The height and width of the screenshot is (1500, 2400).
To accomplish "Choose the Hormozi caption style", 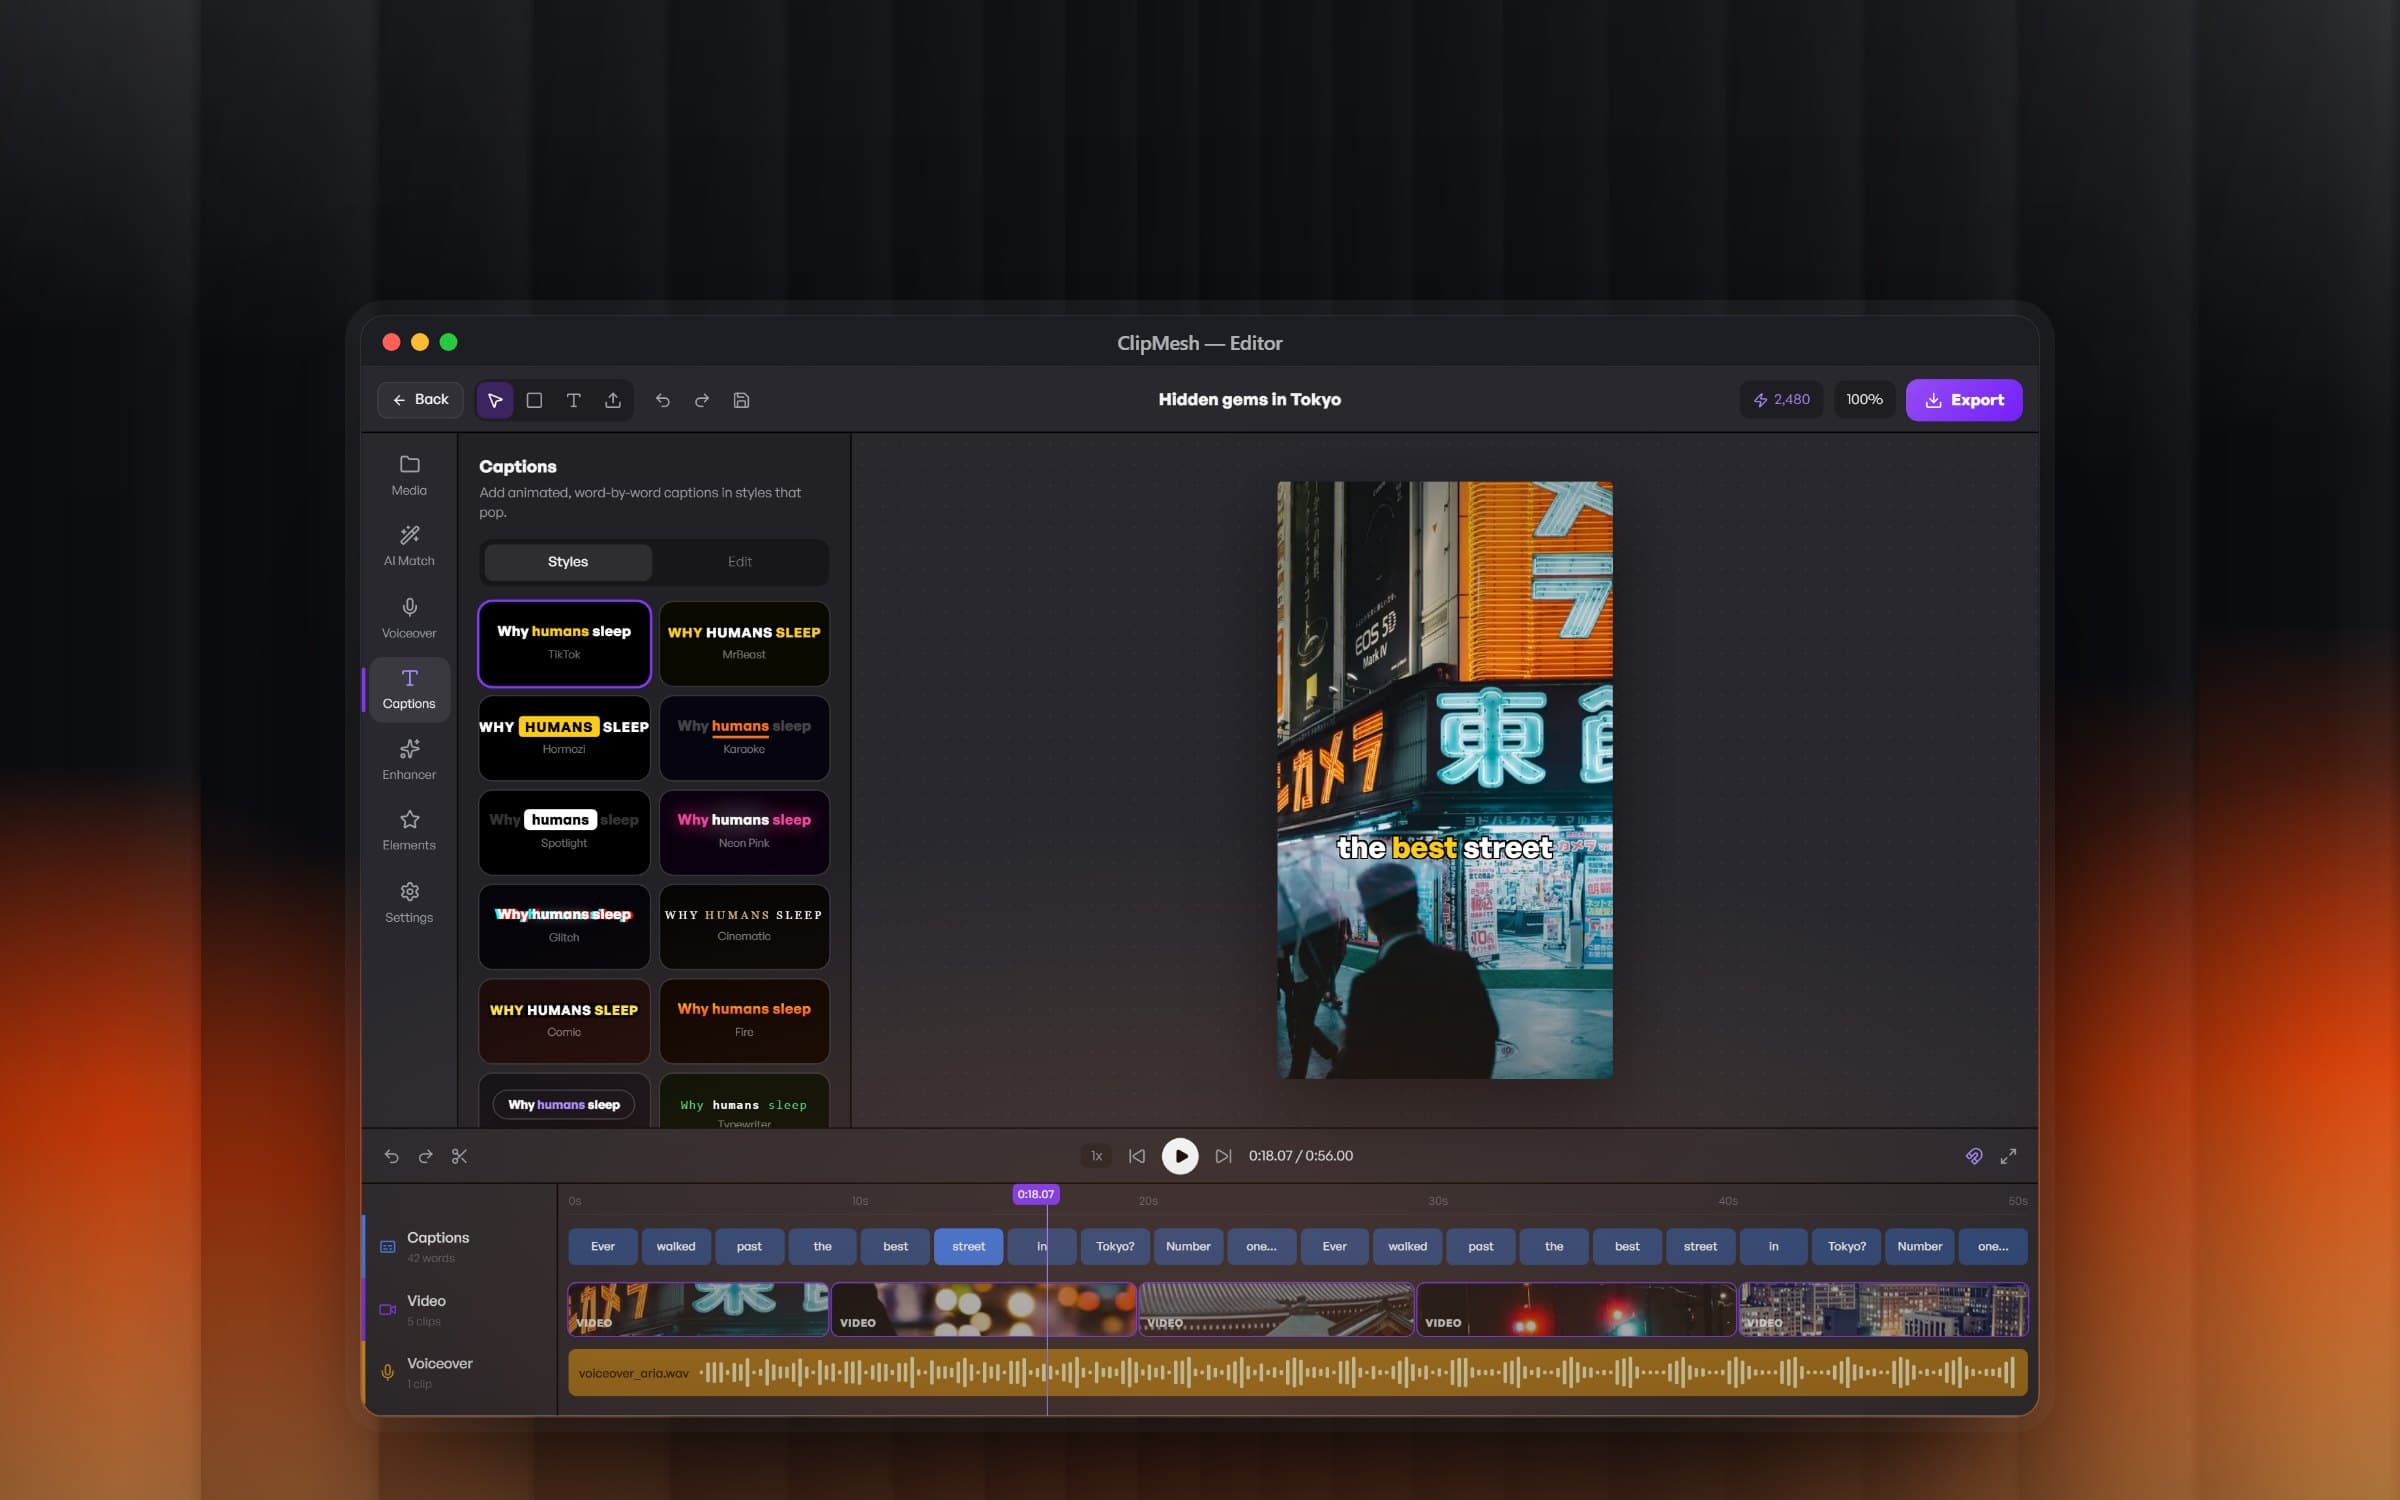I will (x=564, y=738).
